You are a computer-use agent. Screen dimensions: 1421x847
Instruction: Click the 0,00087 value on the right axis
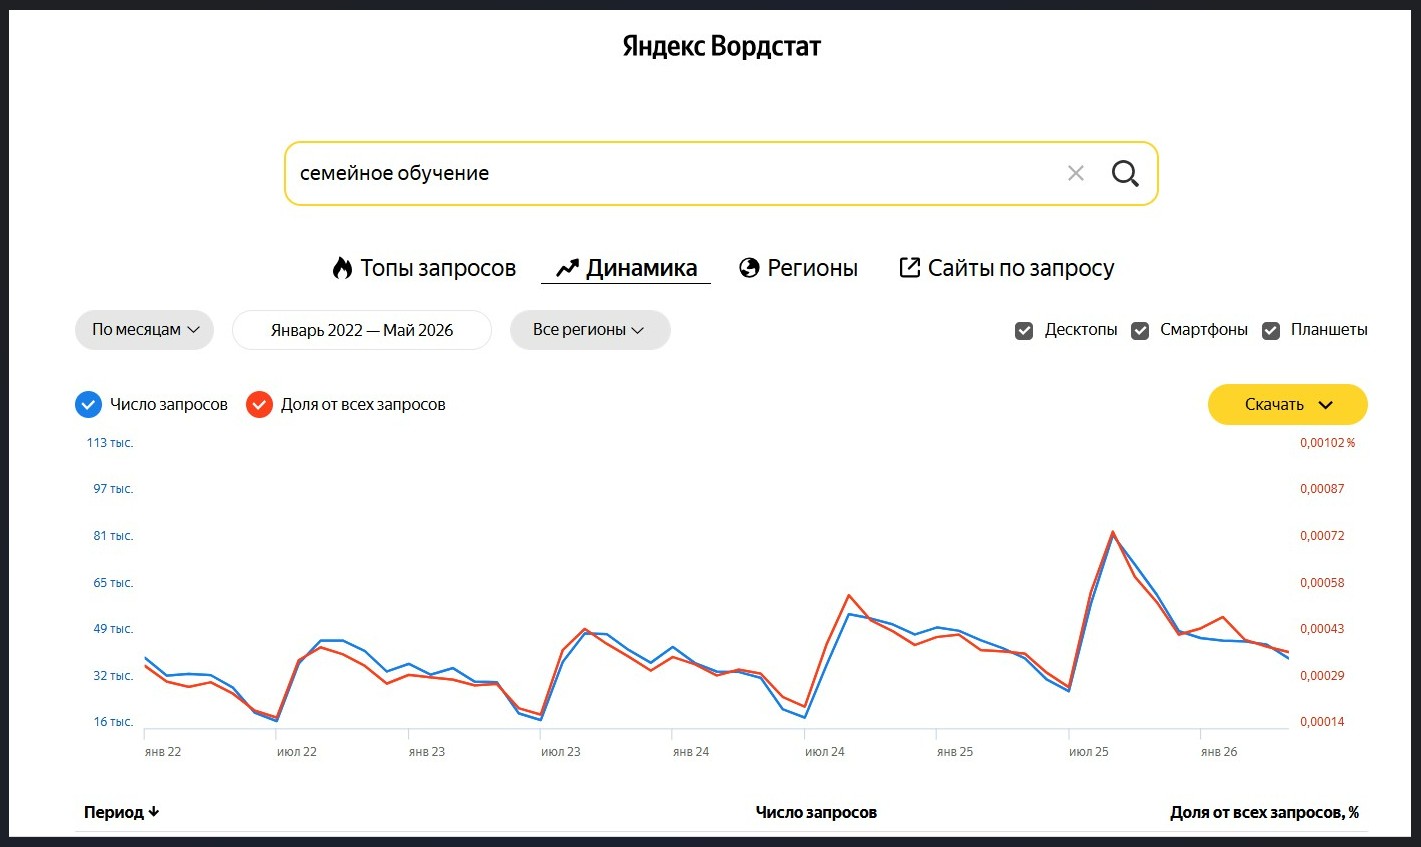(x=1322, y=489)
